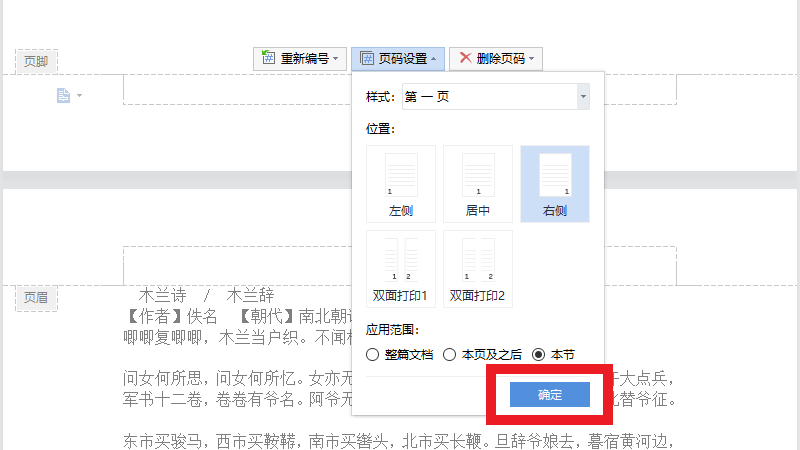Click the 页眉 header label
The width and height of the screenshot is (800, 450).
pos(36,296)
